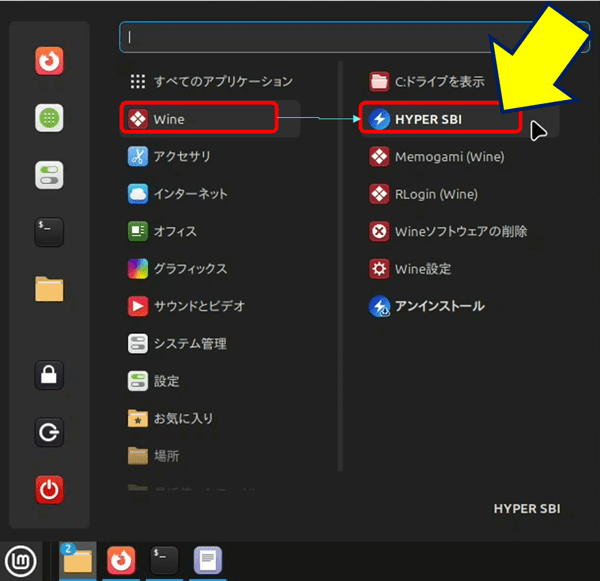The image size is (600, 581).
Task: Open the オフィス category
Action: coord(210,231)
